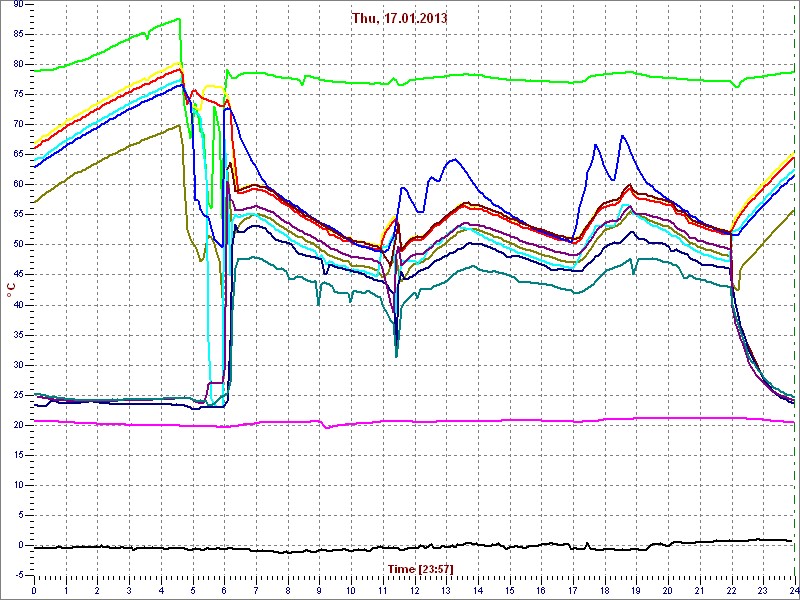Click hour '14' on the time axis
The height and width of the screenshot is (600, 800).
click(478, 590)
